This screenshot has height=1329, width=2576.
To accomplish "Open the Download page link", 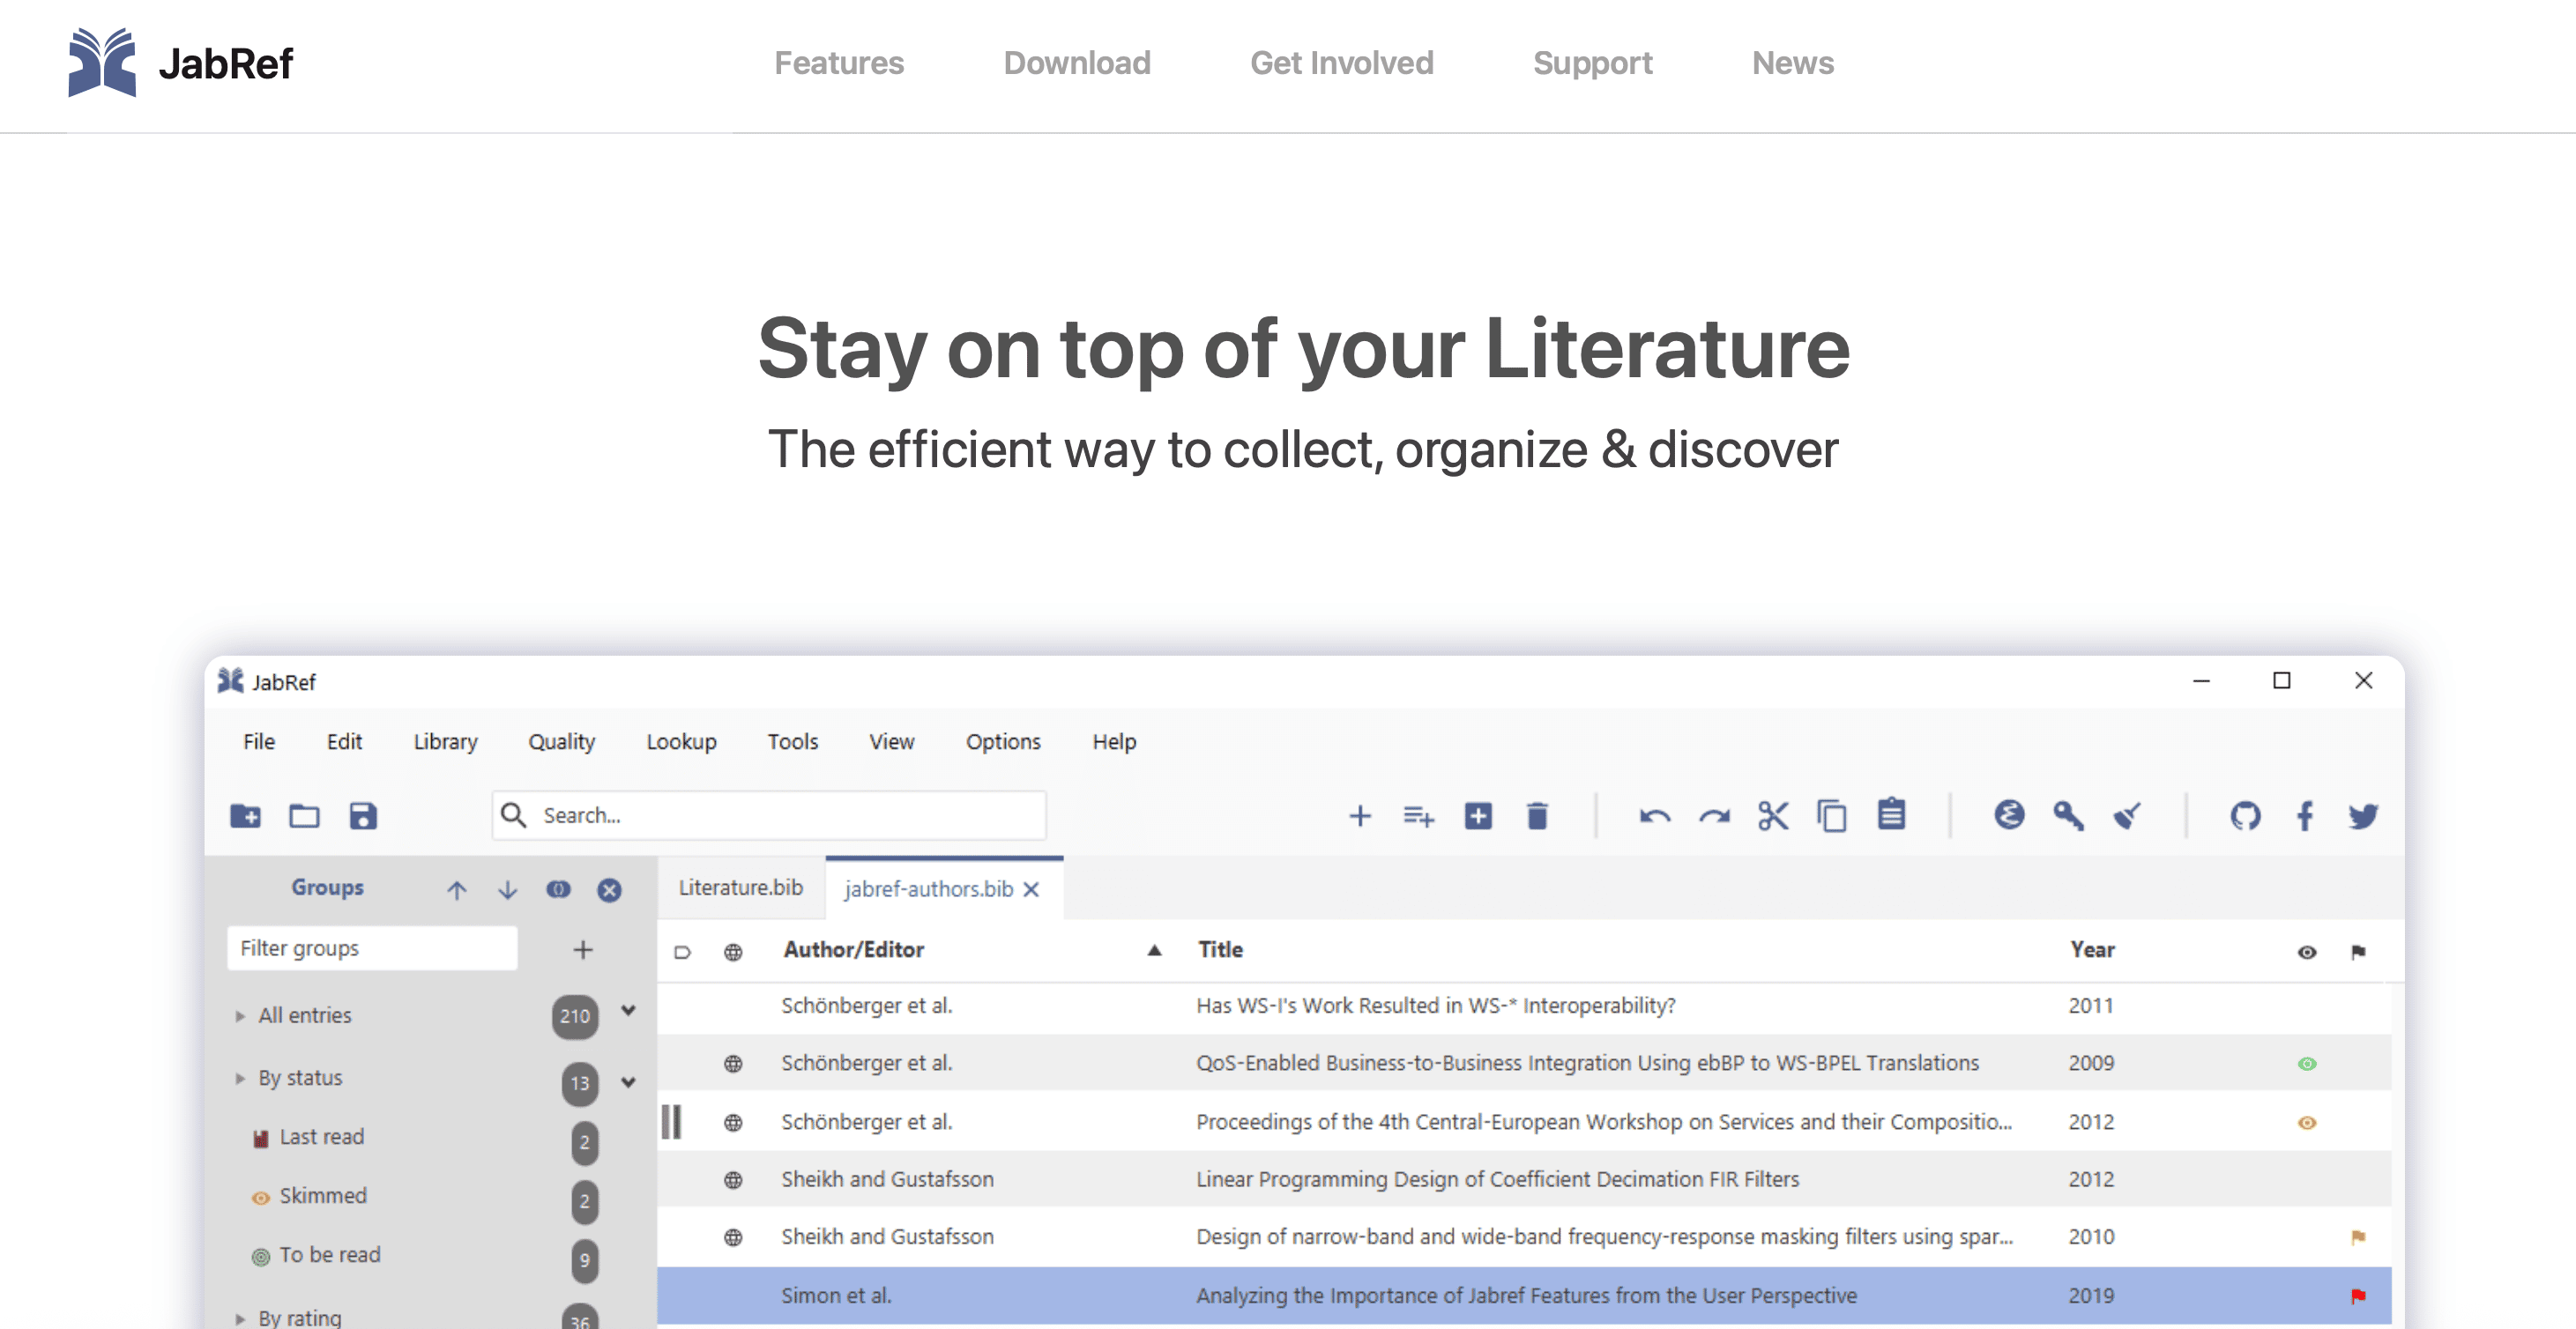I will [1076, 63].
